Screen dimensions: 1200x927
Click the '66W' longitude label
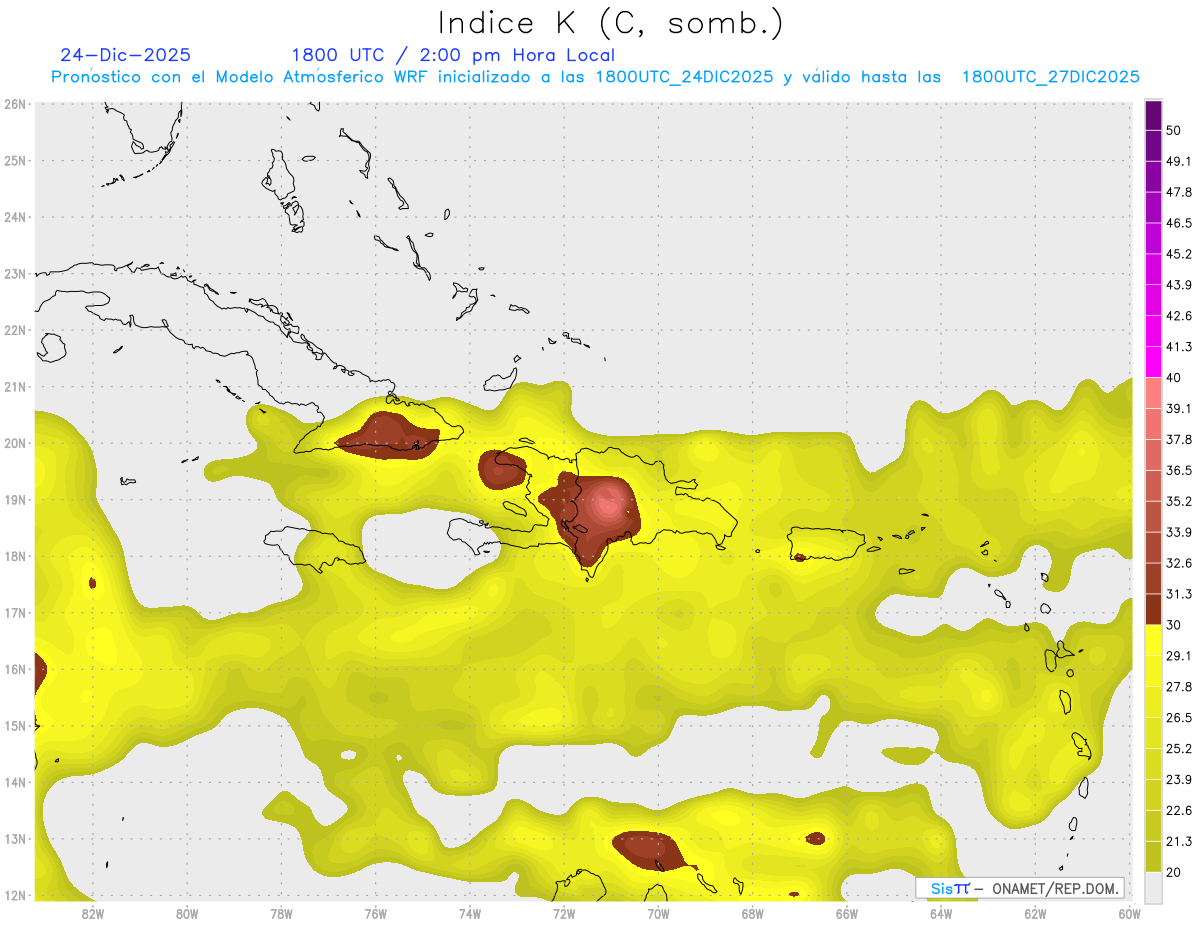(x=847, y=912)
